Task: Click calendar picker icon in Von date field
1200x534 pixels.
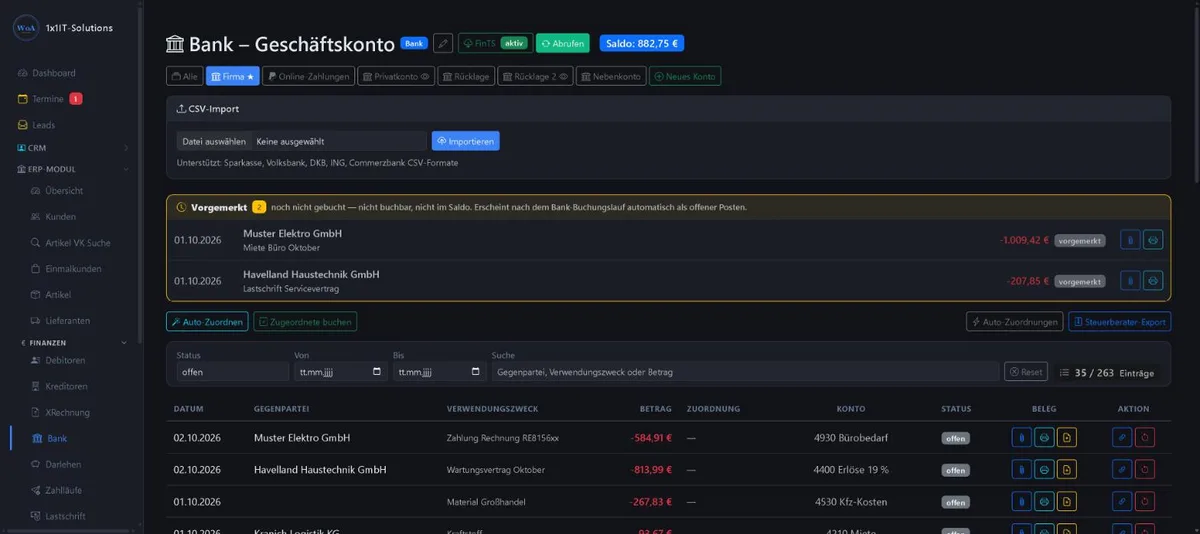Action: coord(377,372)
